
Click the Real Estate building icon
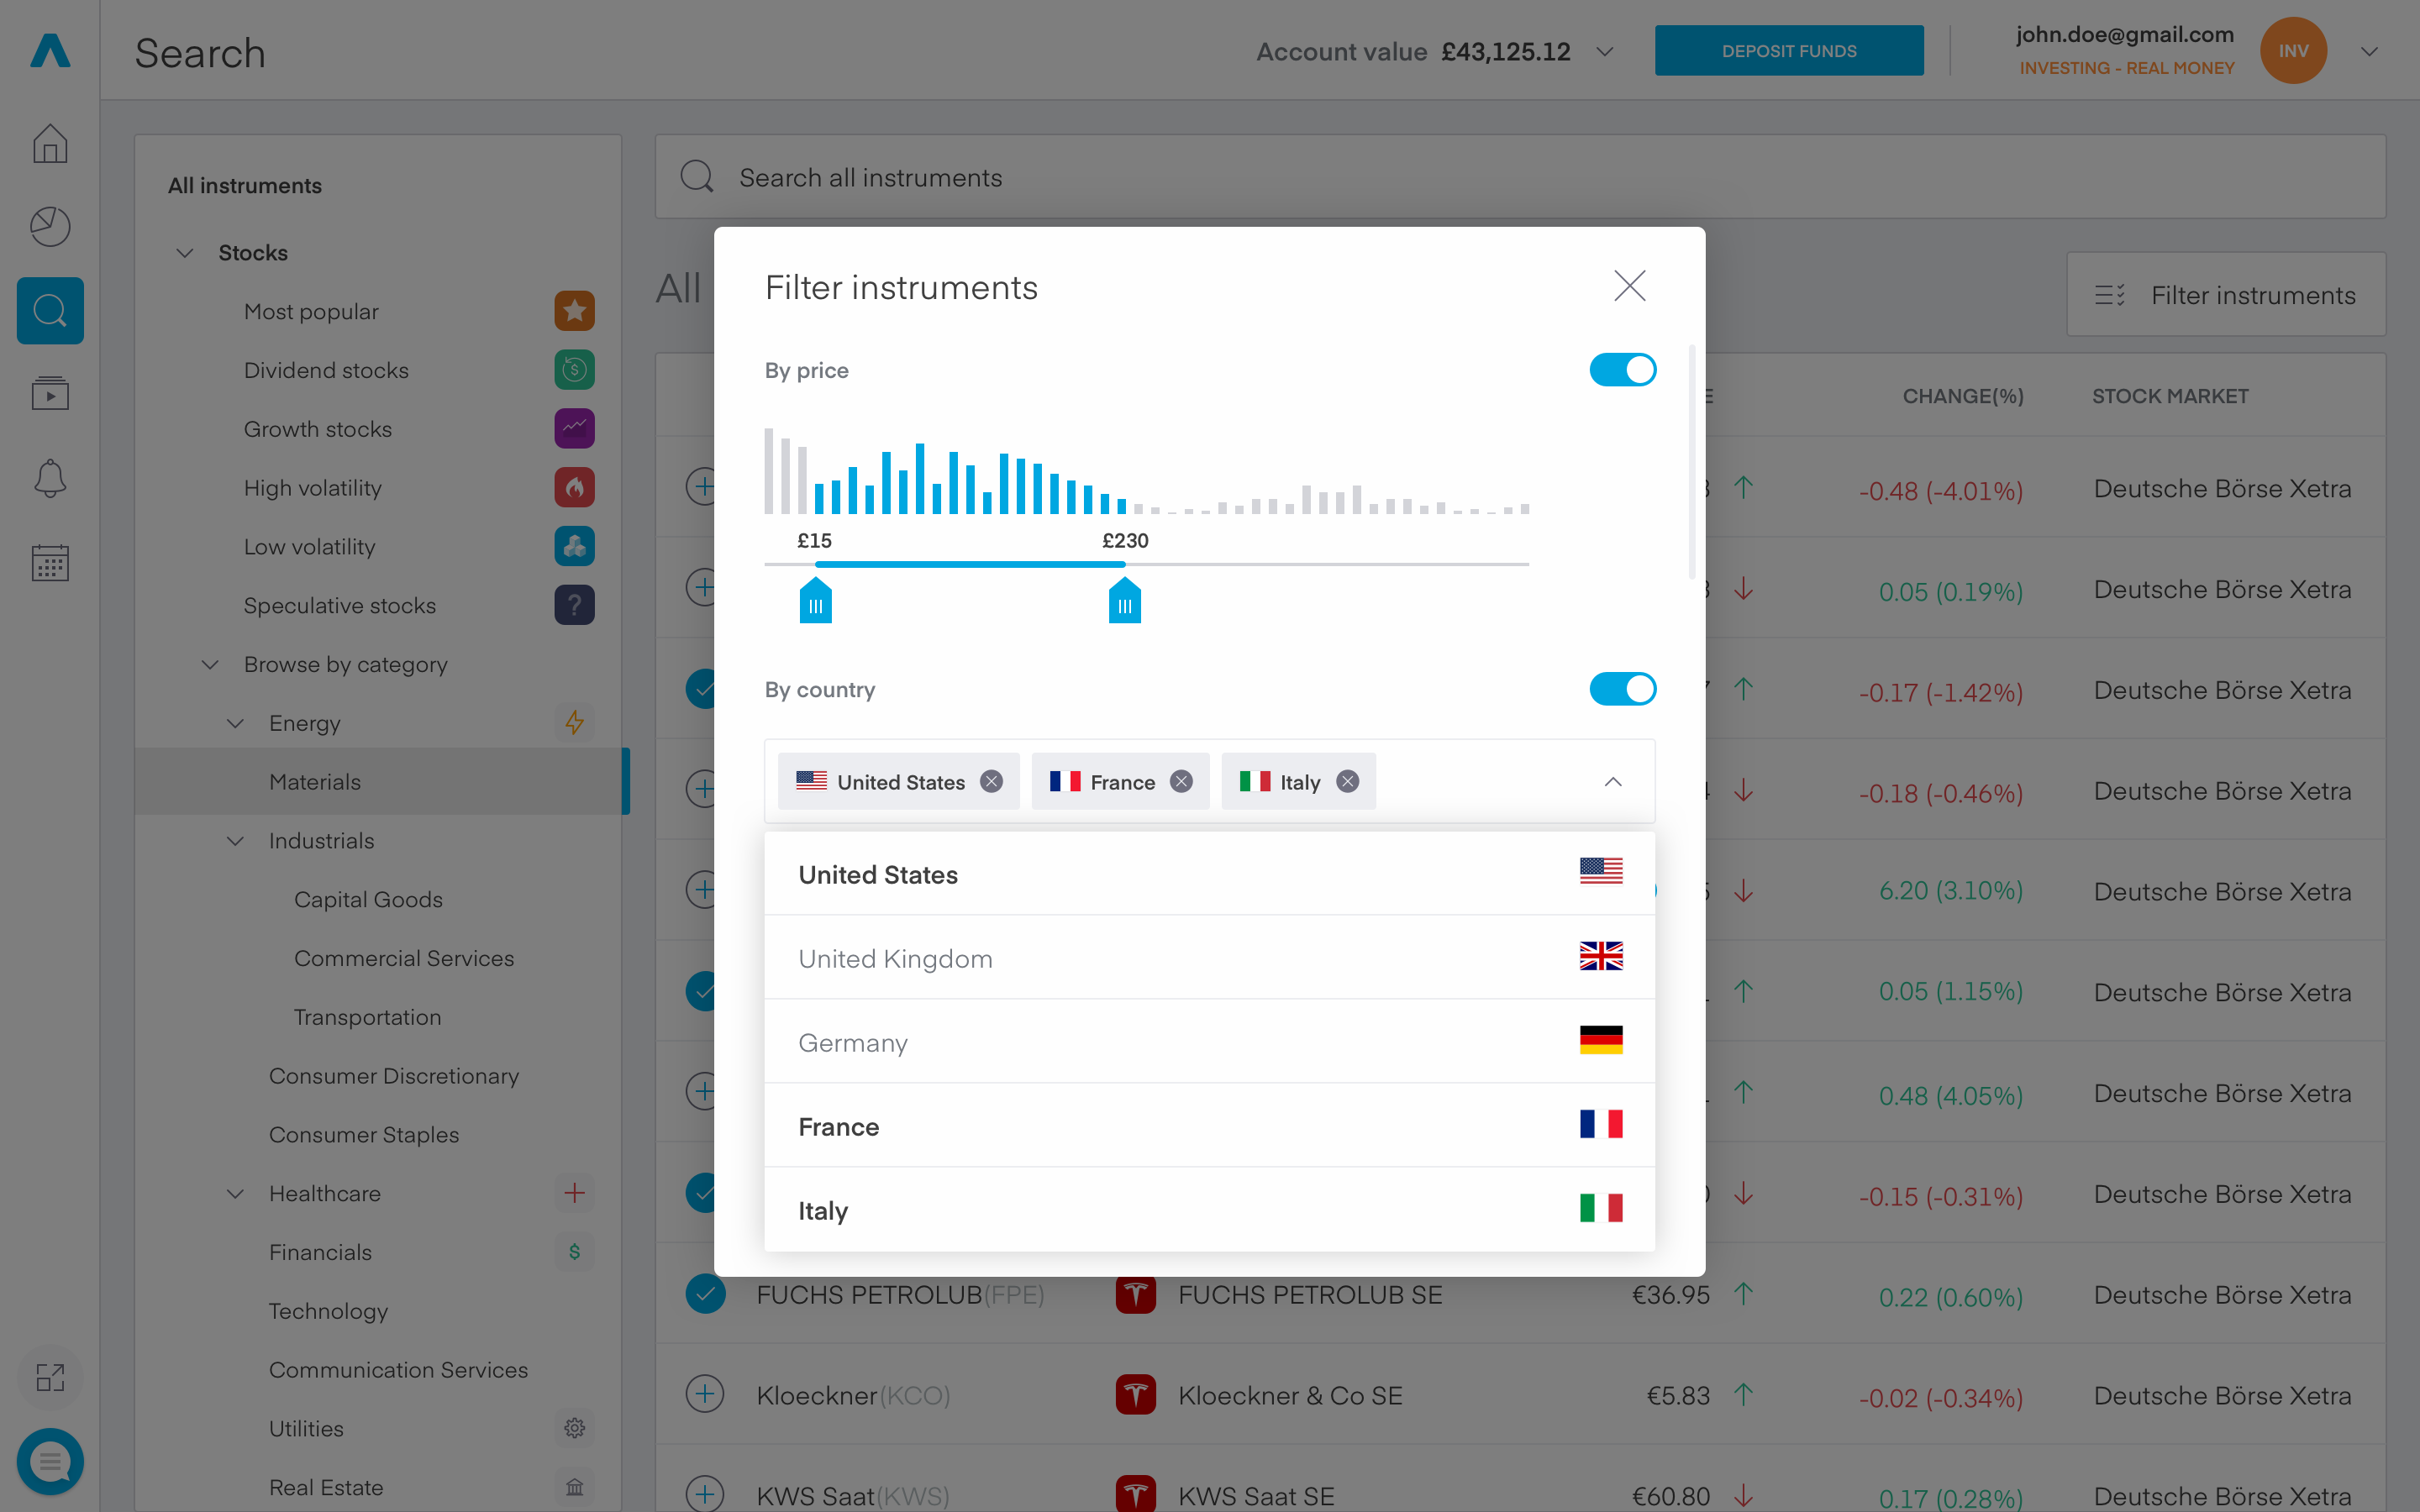pyautogui.click(x=574, y=1487)
